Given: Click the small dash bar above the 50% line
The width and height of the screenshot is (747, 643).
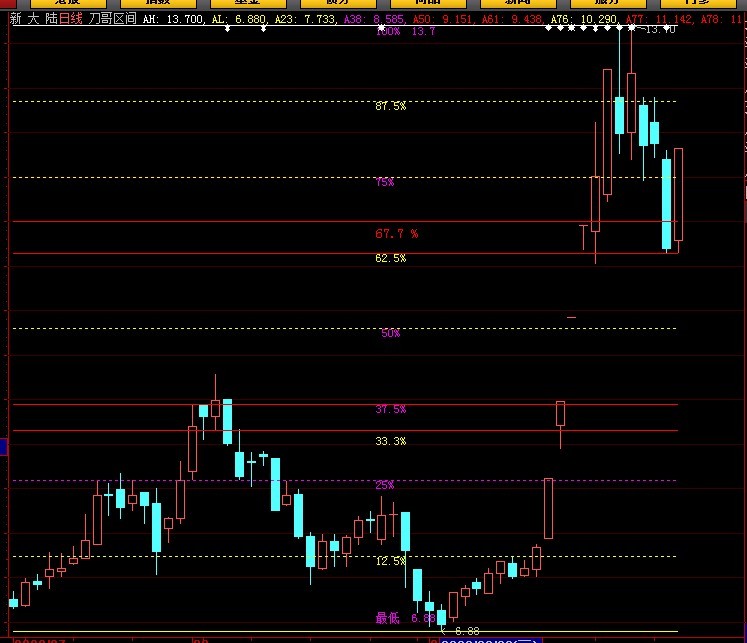Looking at the screenshot, I should tap(572, 317).
